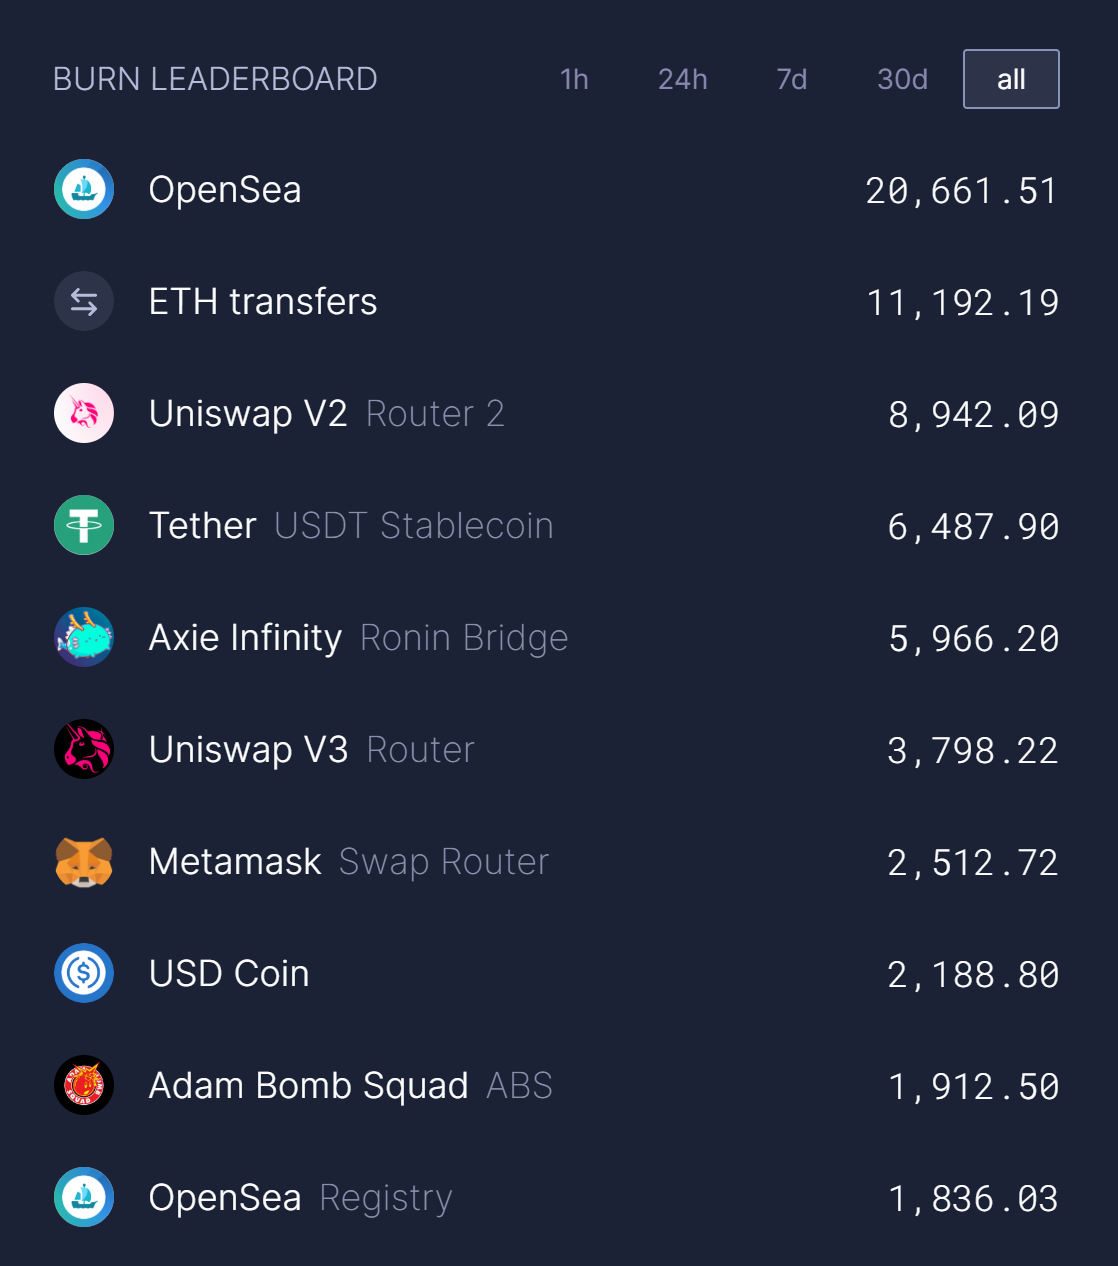Show the 7d burn leaderboard

coord(791,79)
